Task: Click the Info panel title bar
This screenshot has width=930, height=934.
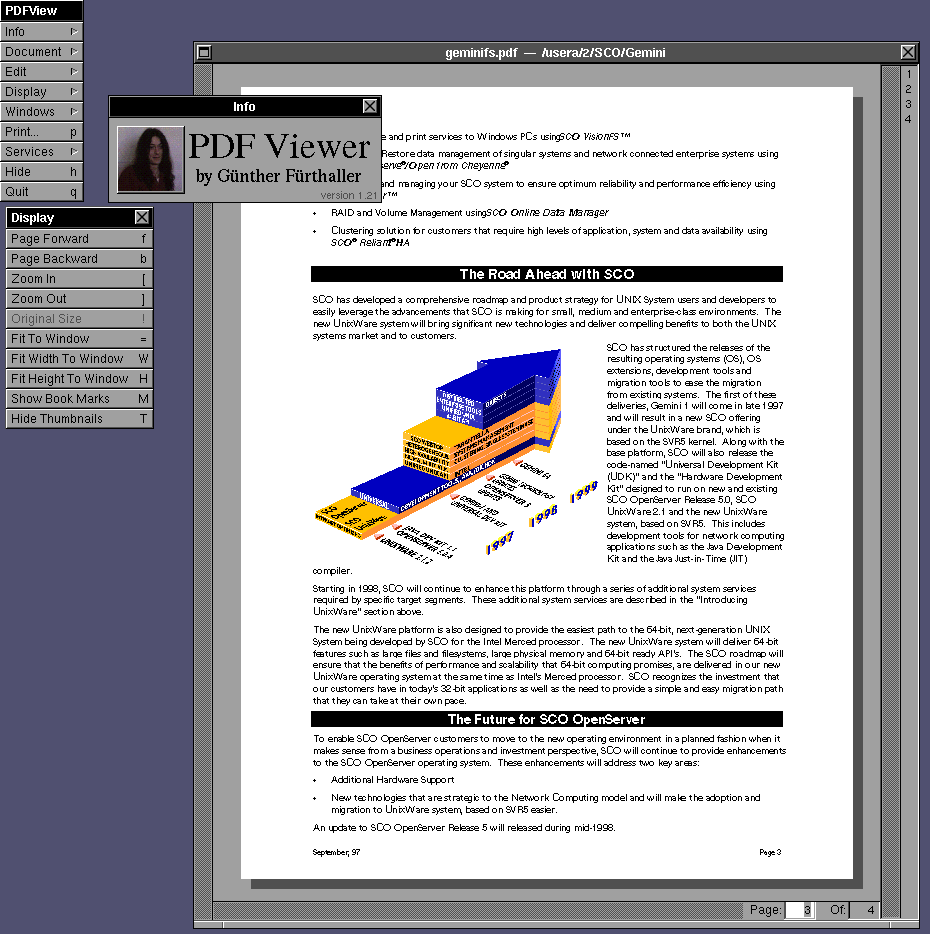Action: [244, 107]
